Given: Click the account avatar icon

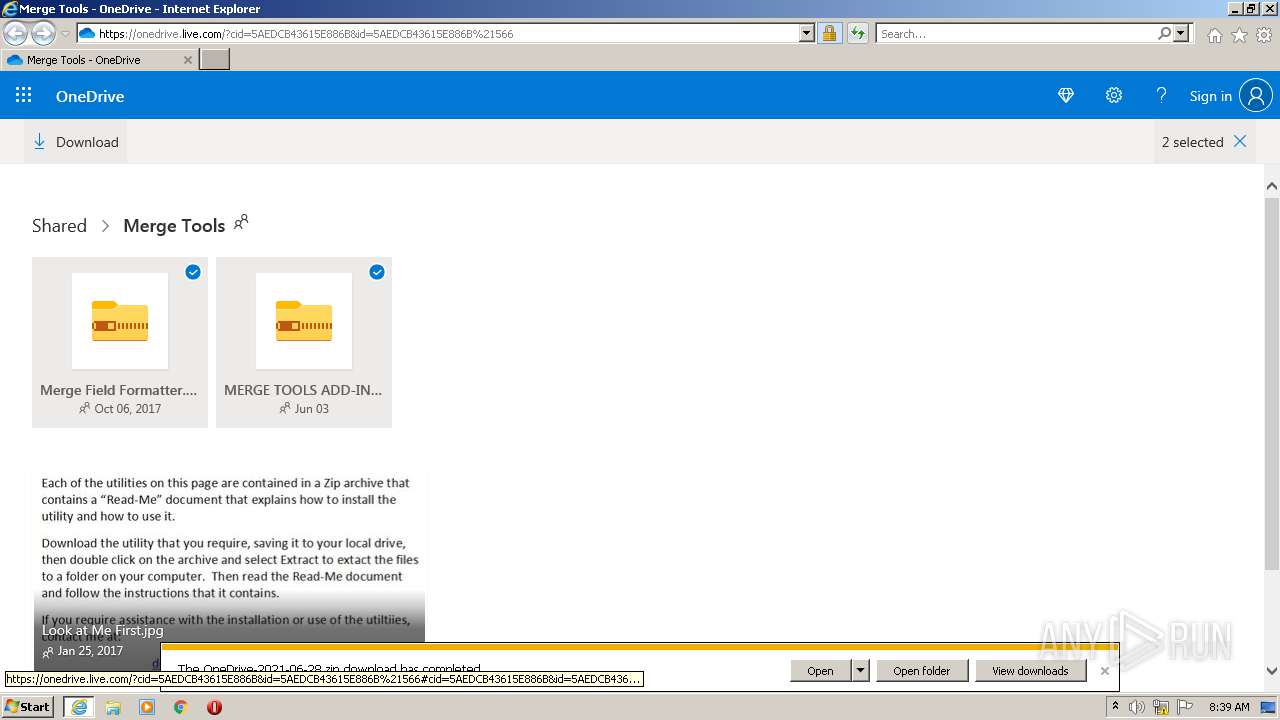Looking at the screenshot, I should click(x=1256, y=95).
